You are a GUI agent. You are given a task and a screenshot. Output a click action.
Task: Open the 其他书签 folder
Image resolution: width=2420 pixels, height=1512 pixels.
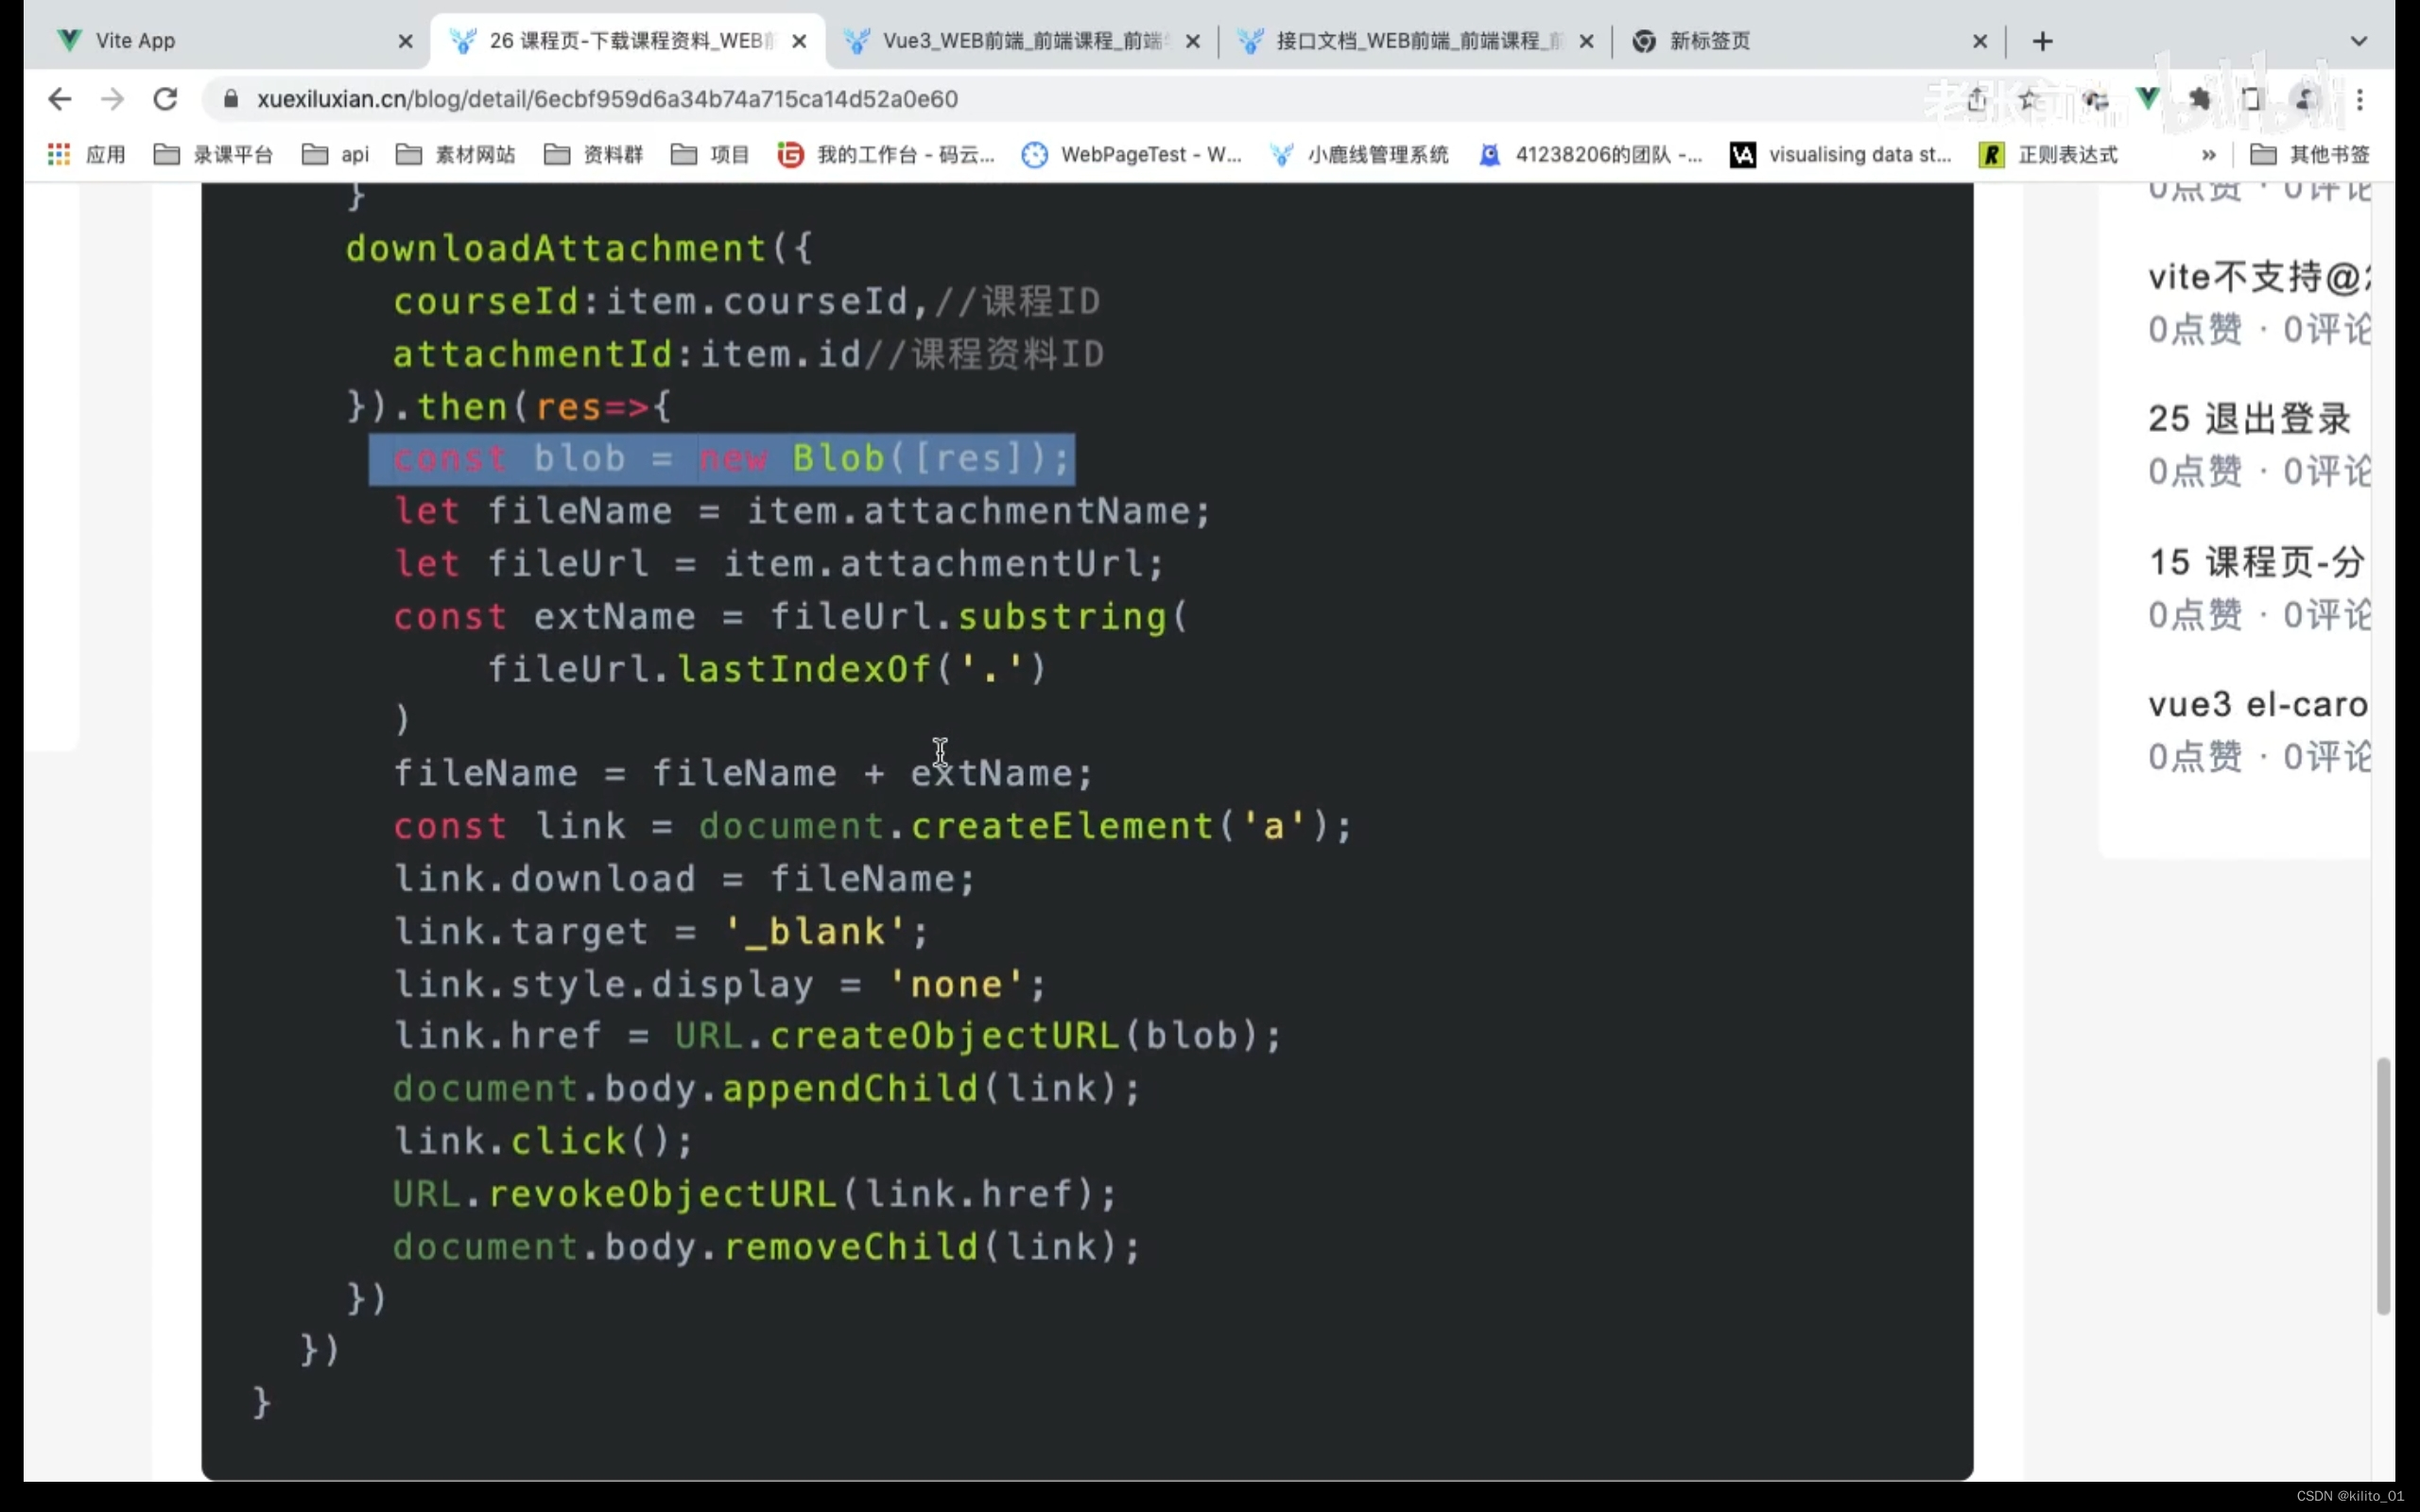(2309, 154)
